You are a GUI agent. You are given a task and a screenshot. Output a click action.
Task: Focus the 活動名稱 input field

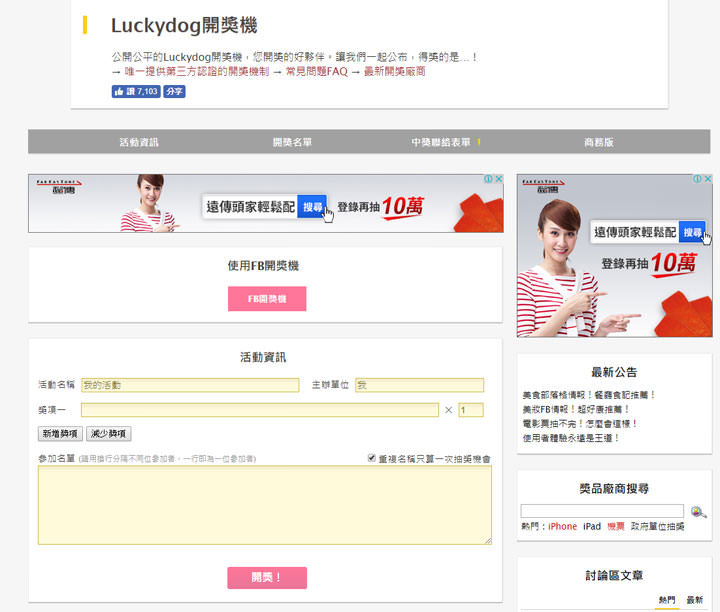point(190,385)
